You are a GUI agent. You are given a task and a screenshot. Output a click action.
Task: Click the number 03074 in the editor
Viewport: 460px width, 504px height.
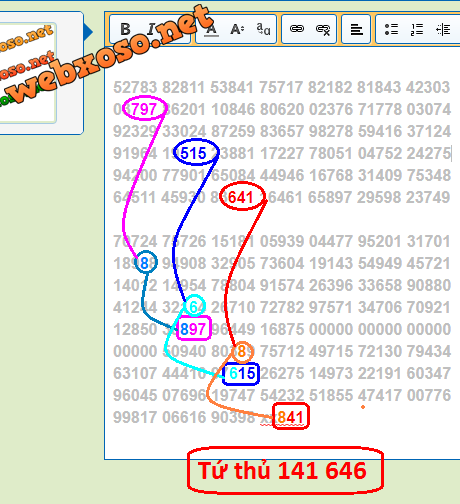429,109
